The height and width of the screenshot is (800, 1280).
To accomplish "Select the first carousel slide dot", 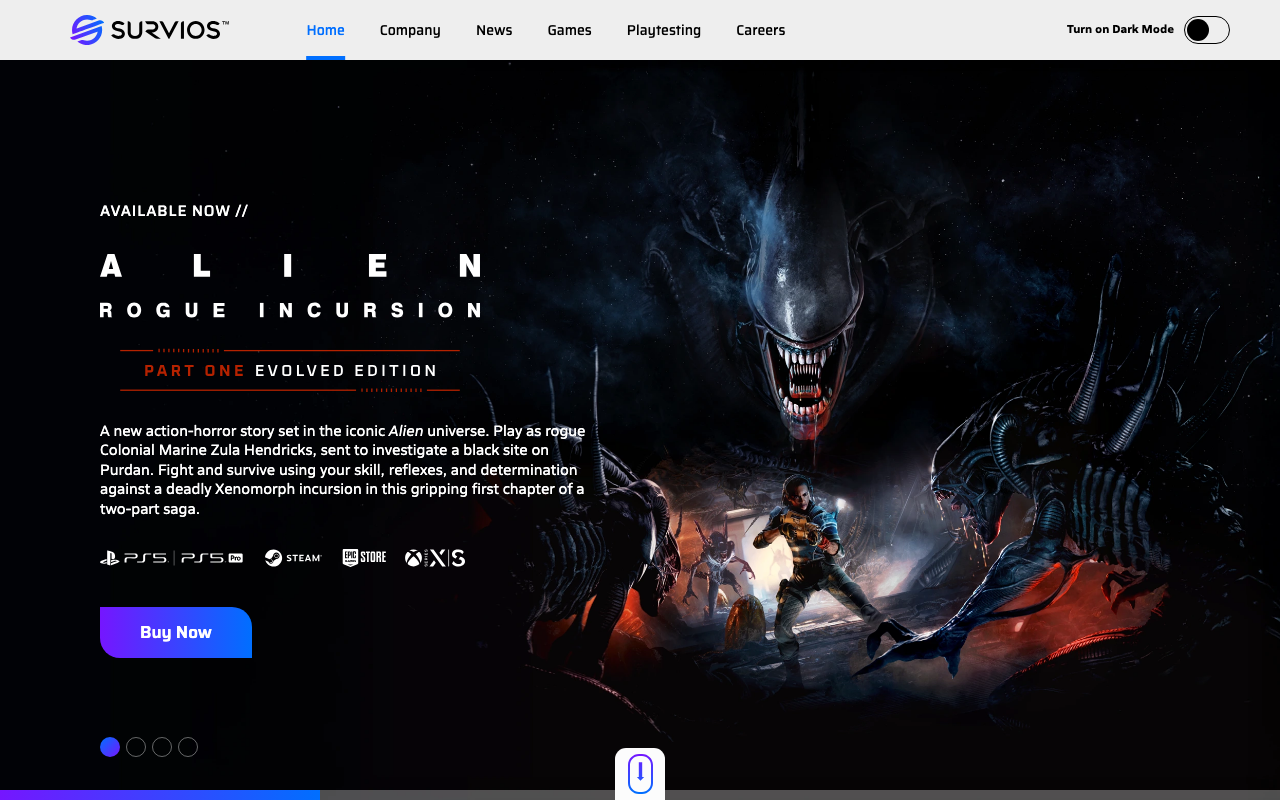I will tap(110, 747).
